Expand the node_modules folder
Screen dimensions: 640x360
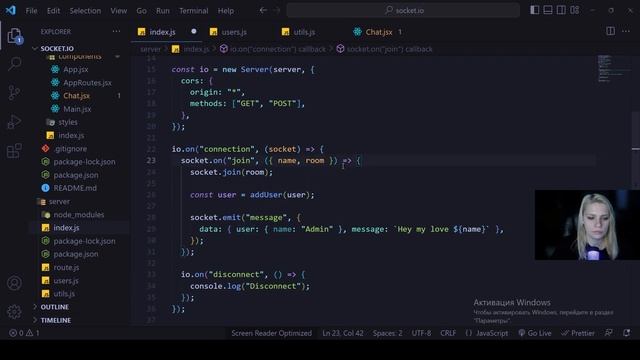79,215
